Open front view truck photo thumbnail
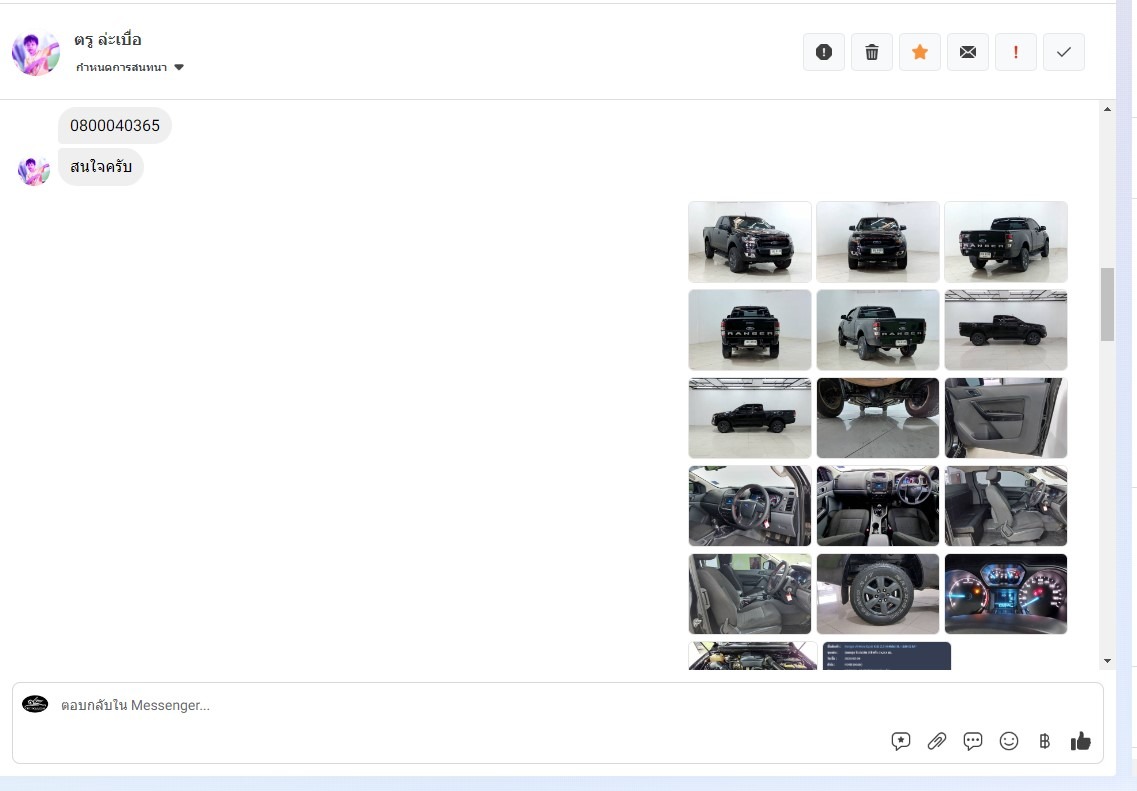This screenshot has height=791, width=1137. [877, 242]
